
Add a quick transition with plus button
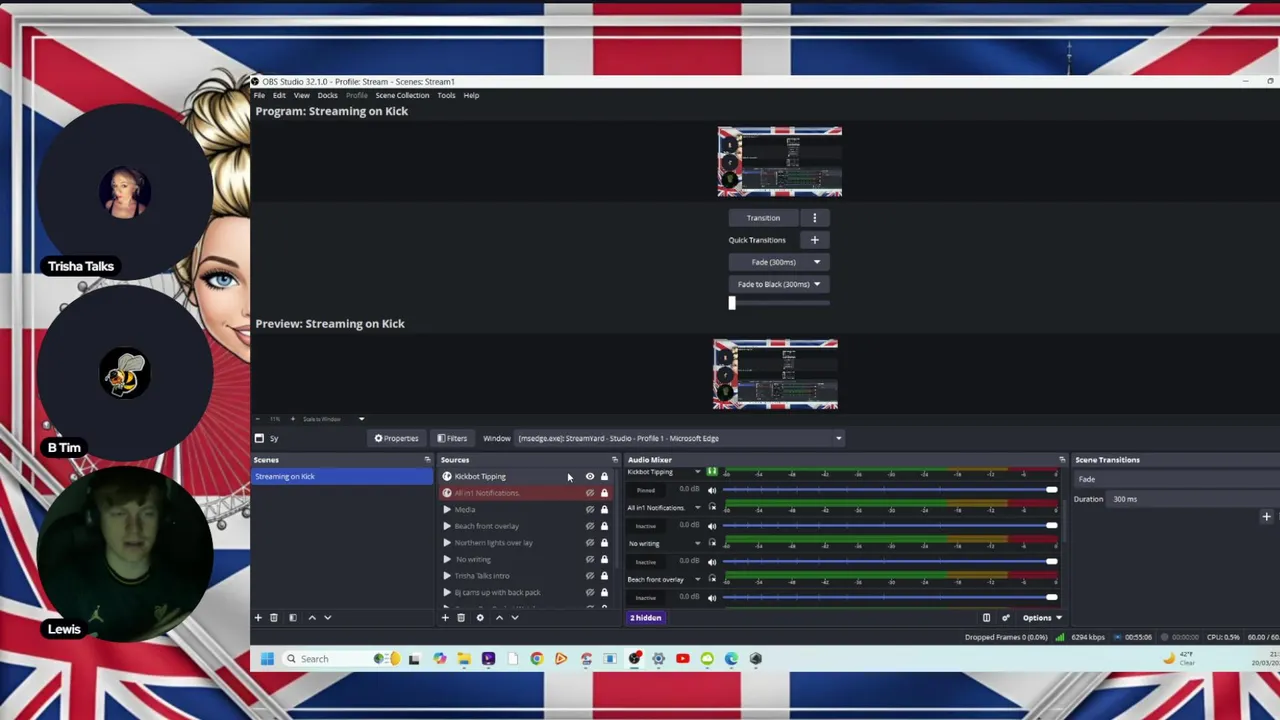(x=814, y=240)
